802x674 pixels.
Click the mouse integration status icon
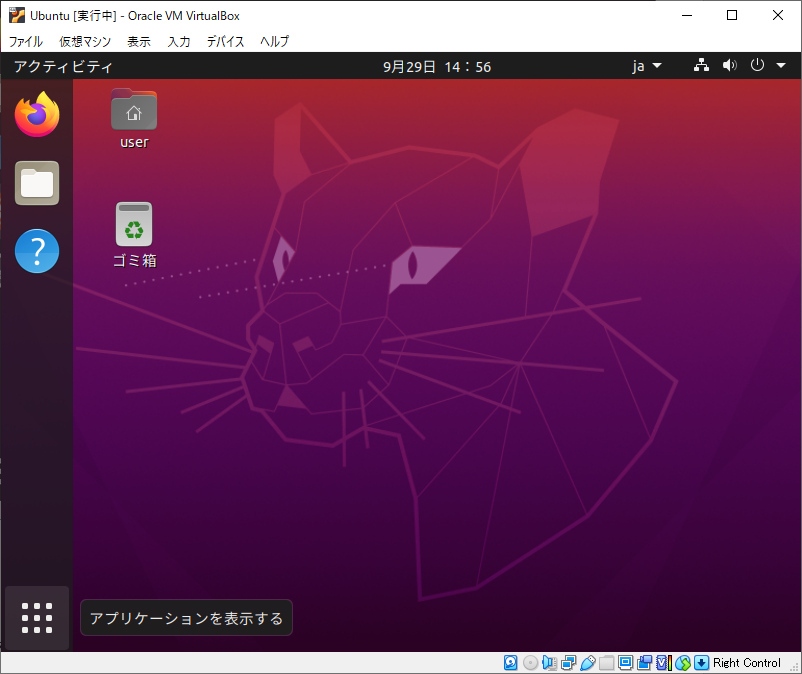[683, 663]
